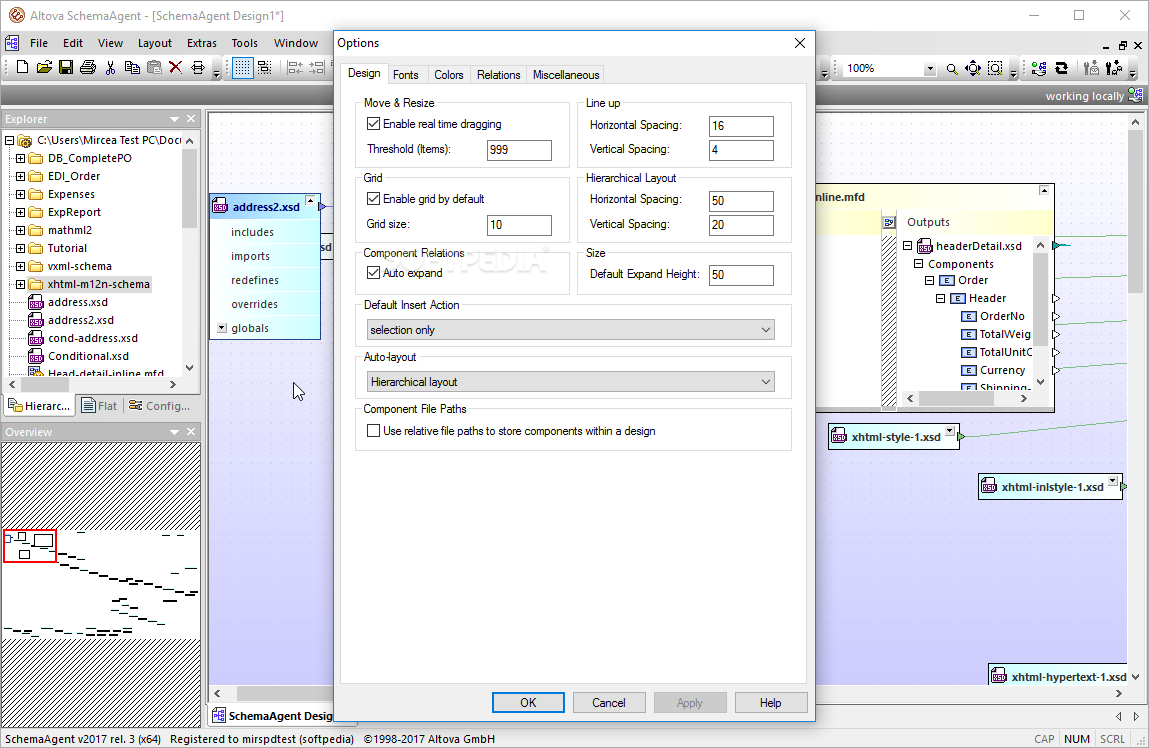Collapse the headerDetail.xsd node
1149x748 pixels.
tap(908, 246)
